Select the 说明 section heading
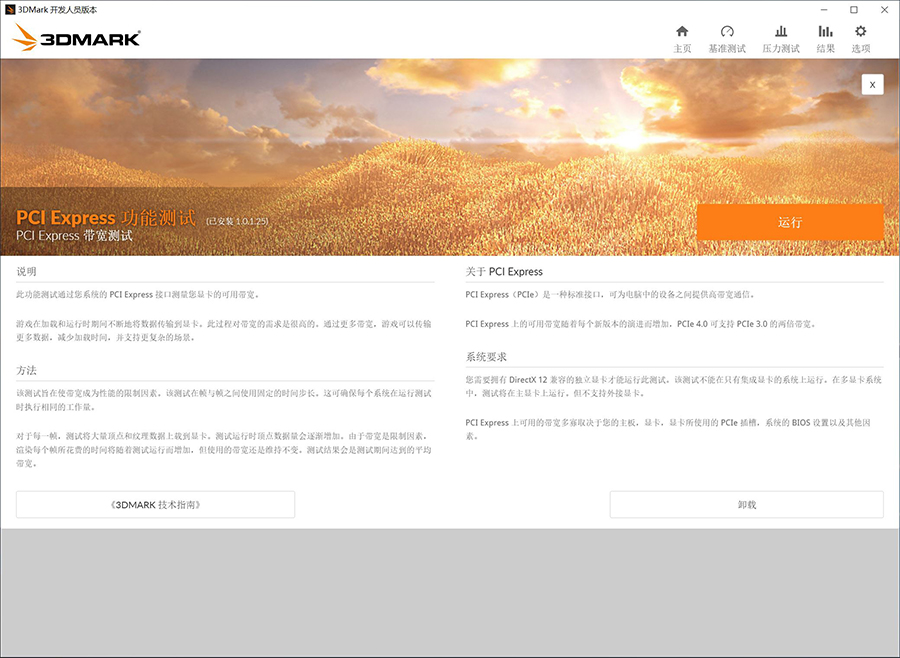 pos(27,271)
